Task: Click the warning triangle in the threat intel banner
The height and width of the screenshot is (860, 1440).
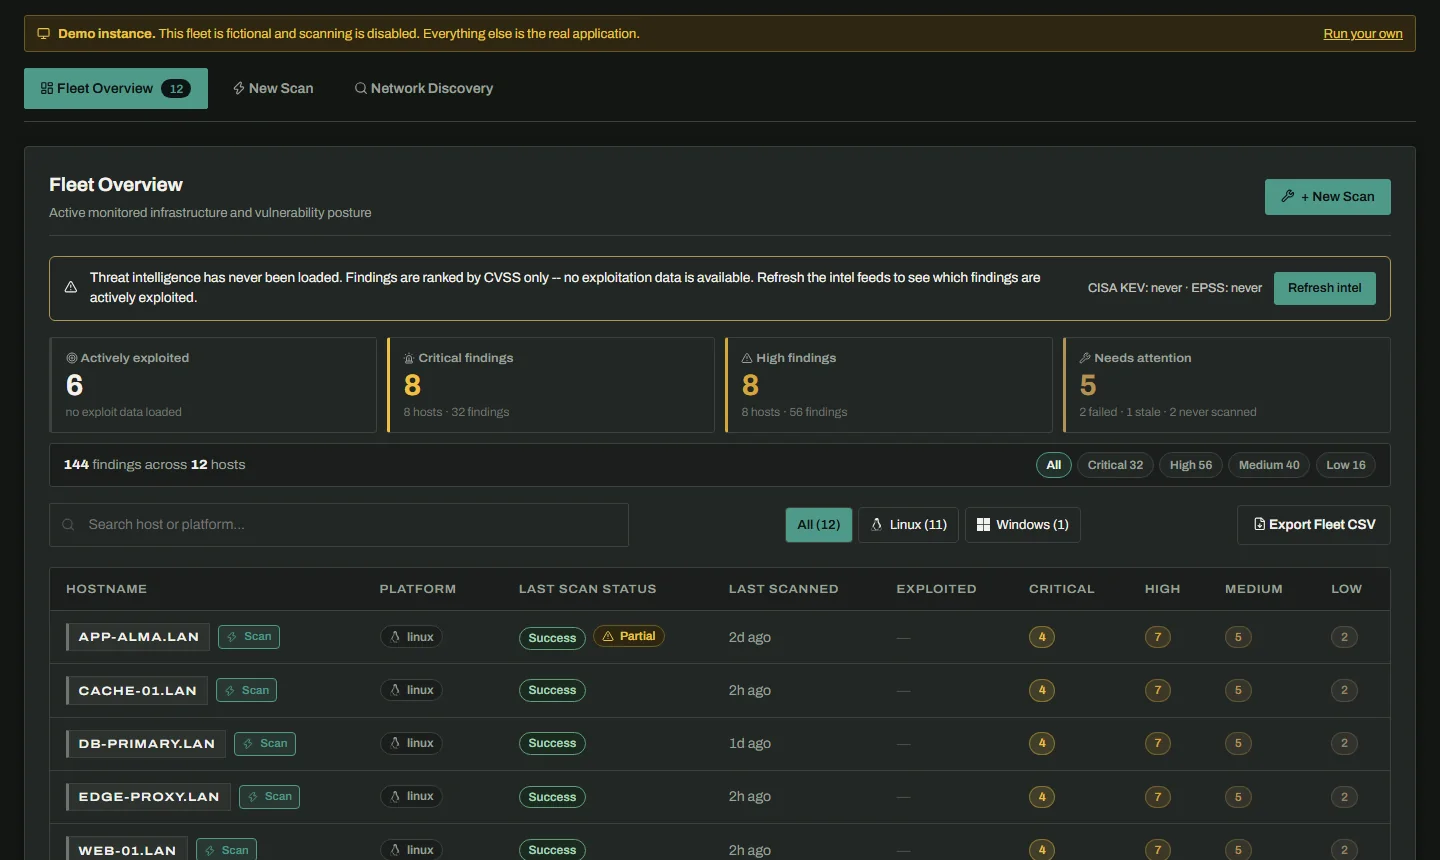Action: click(x=71, y=287)
